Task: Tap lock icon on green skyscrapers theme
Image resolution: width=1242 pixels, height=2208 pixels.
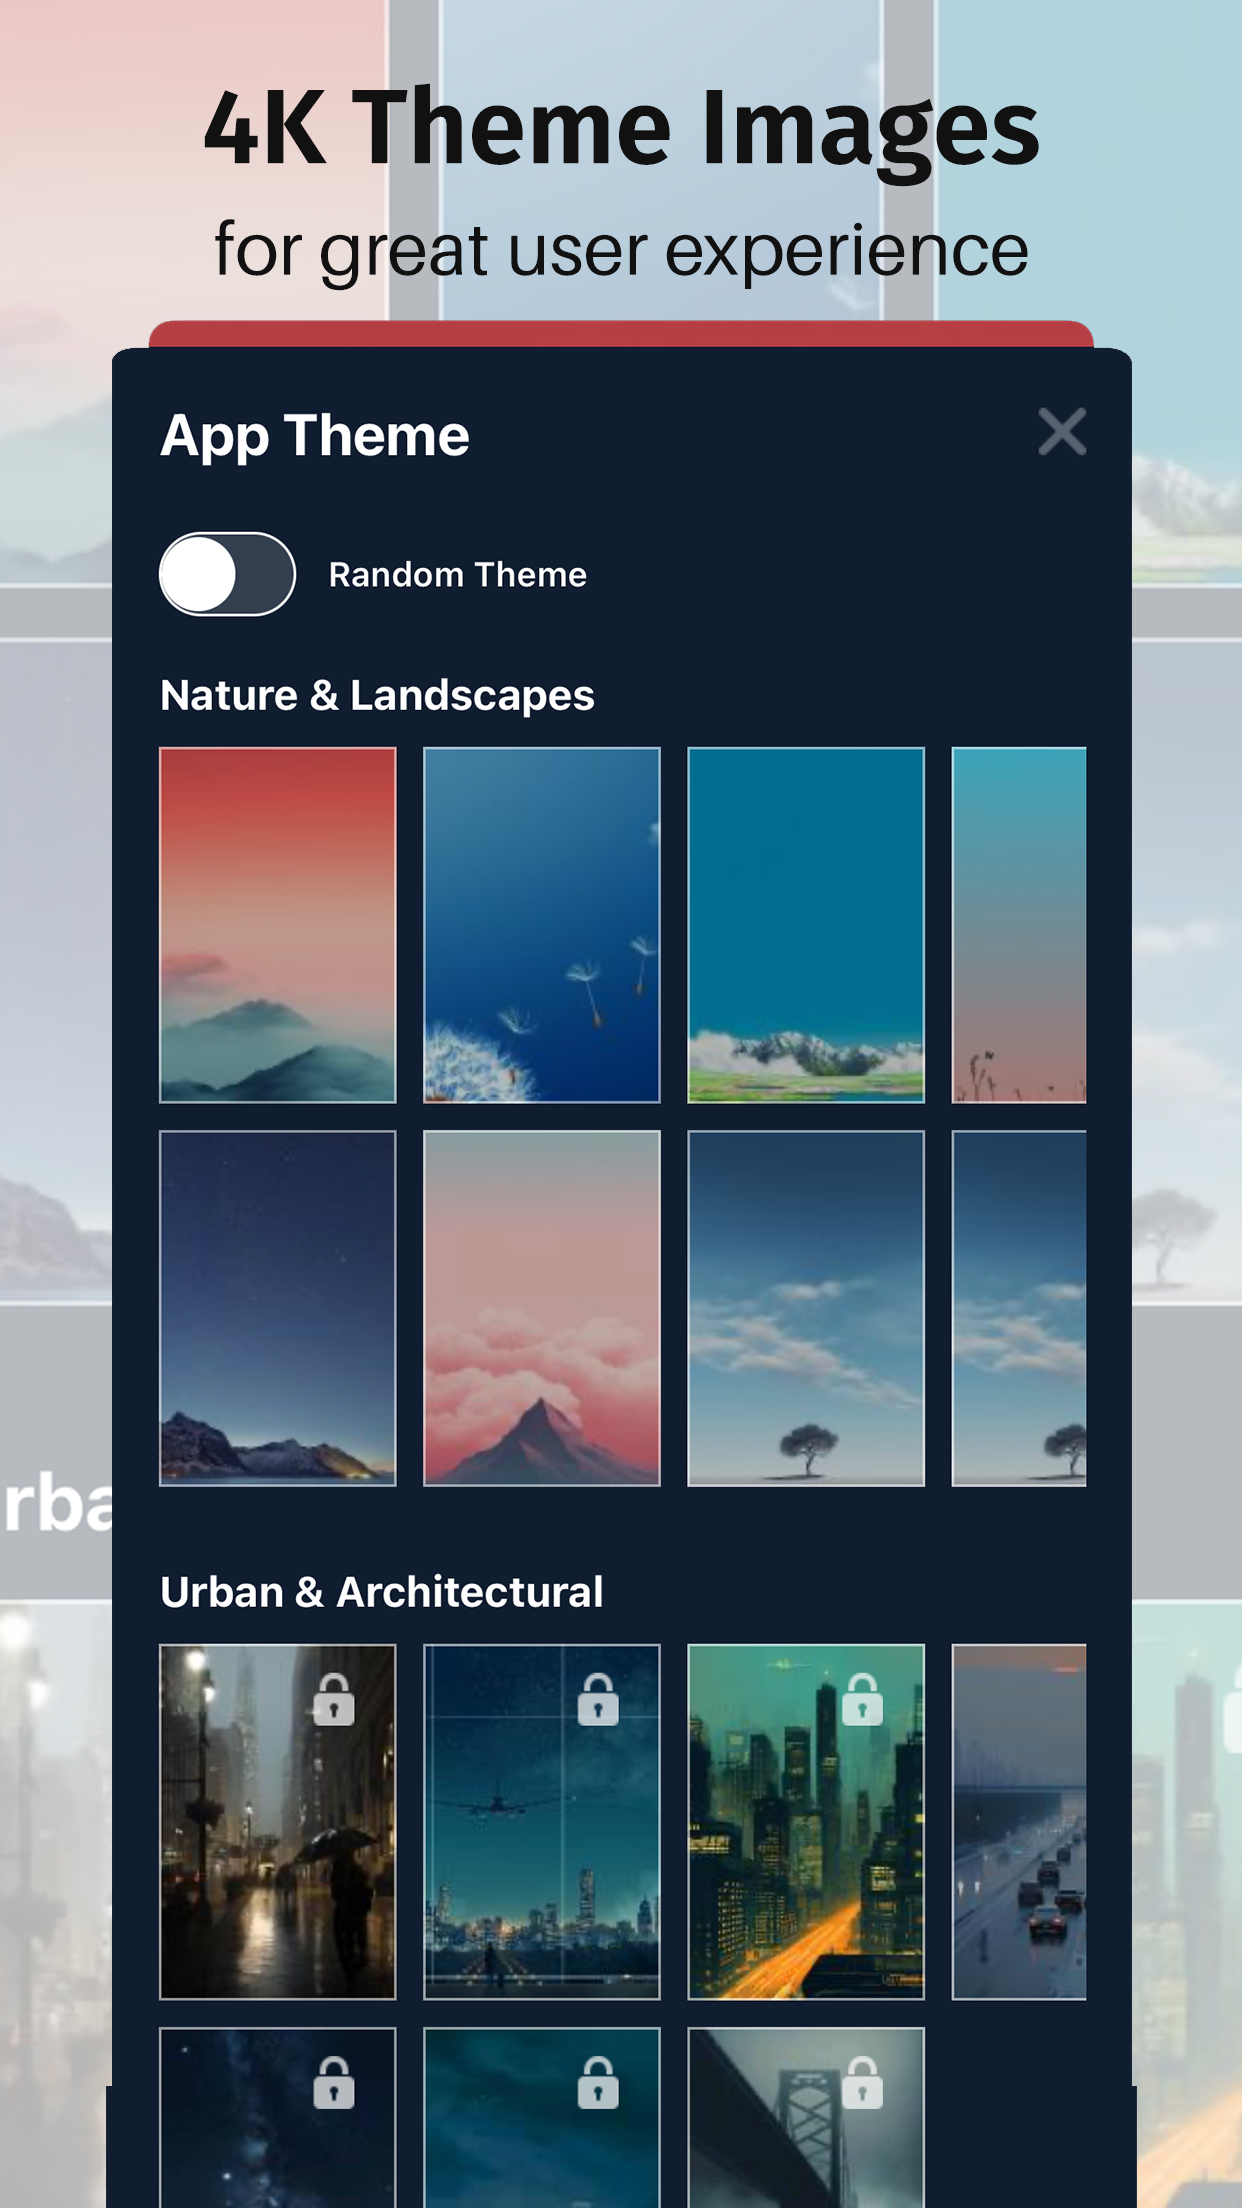Action: (862, 1700)
